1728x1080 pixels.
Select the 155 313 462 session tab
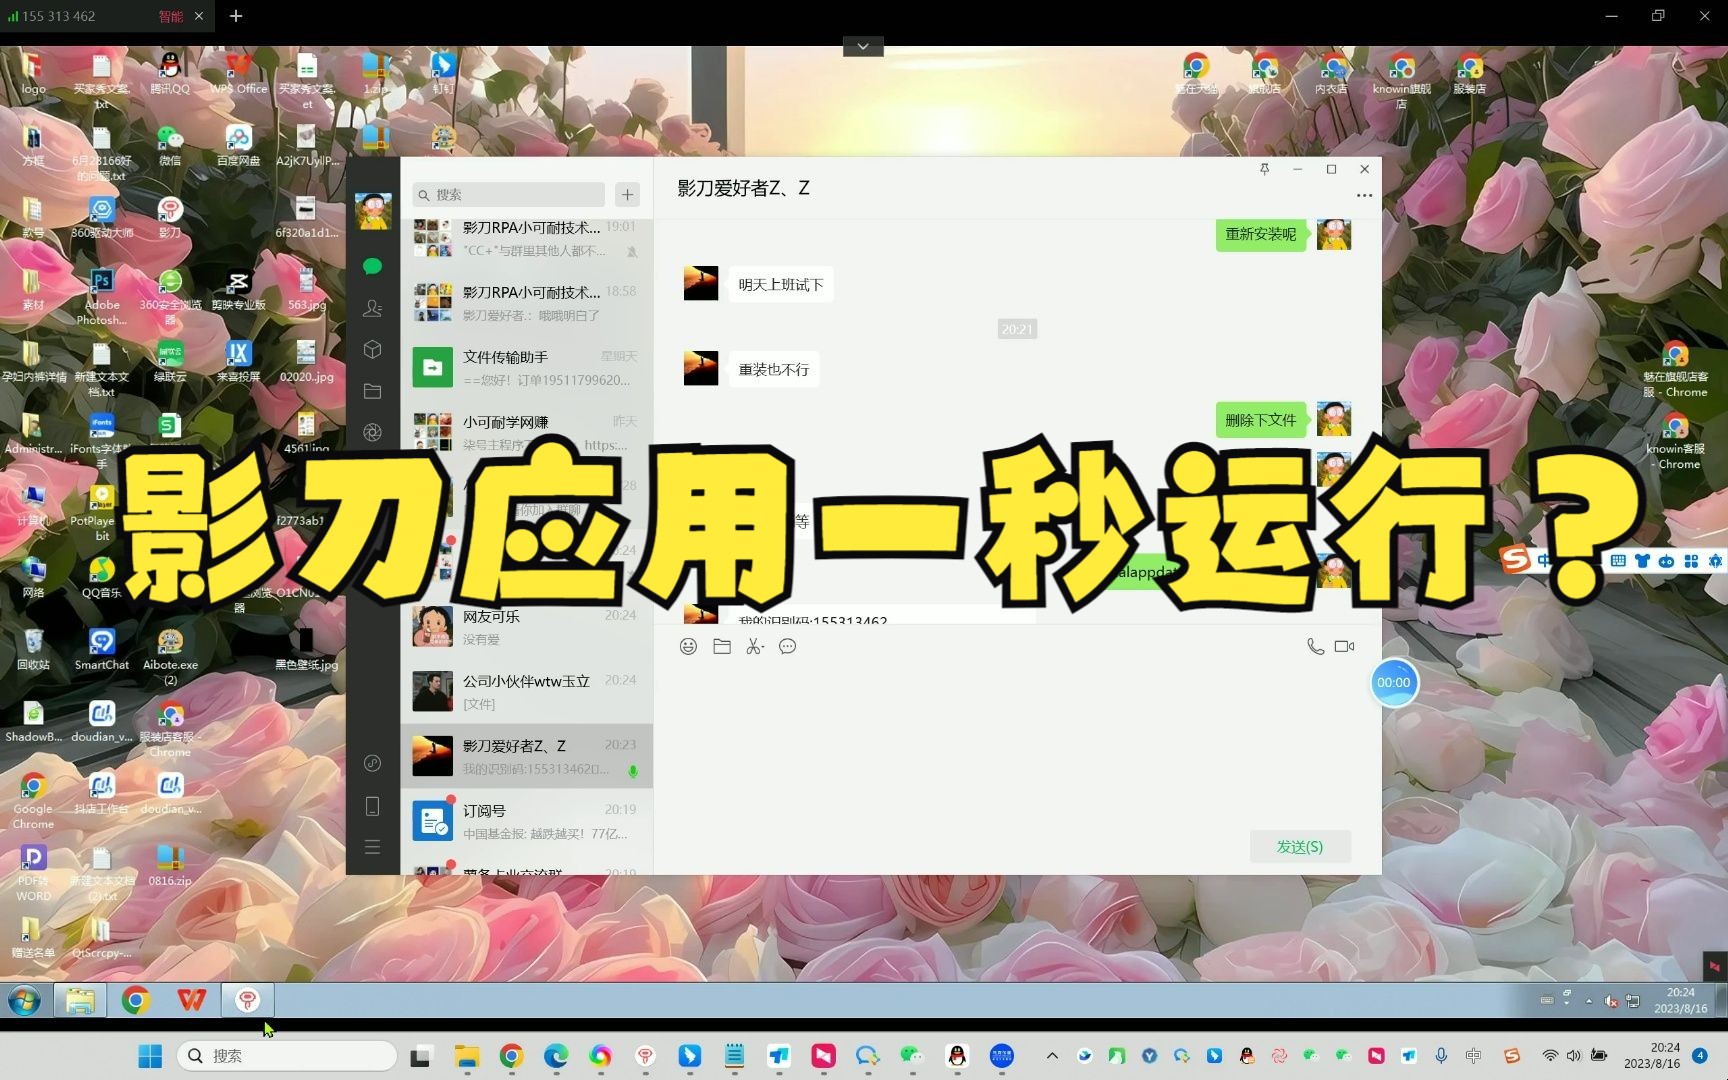click(106, 16)
